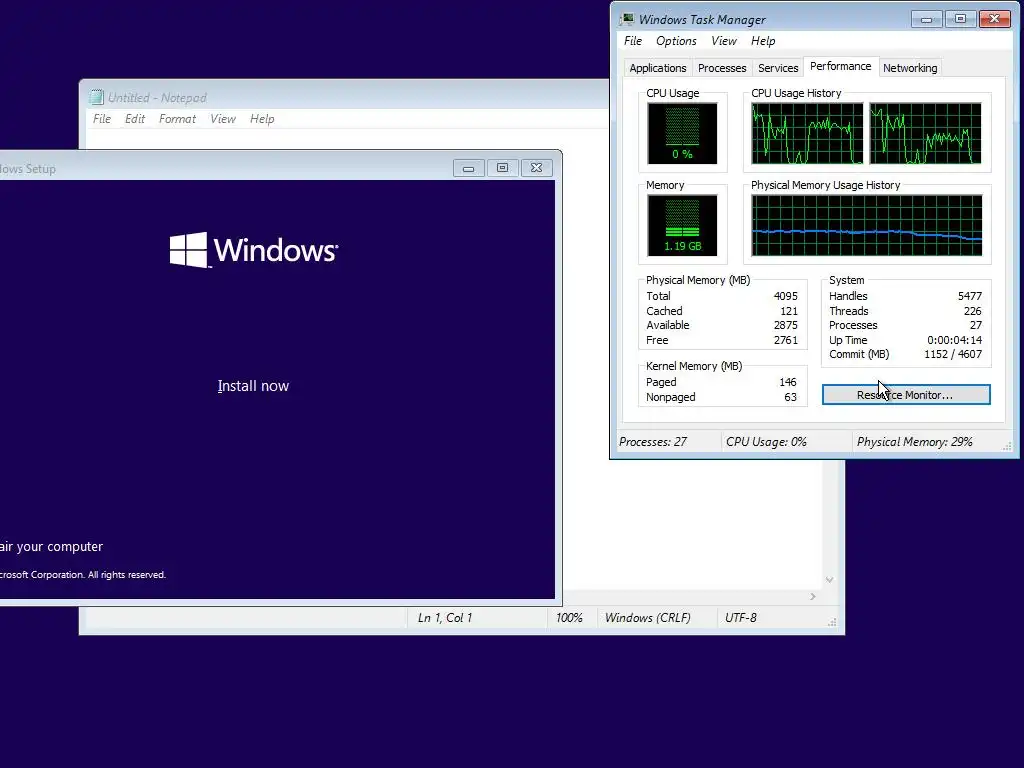Click the Notepad title bar icon
This screenshot has height=768, width=1024.
click(x=96, y=97)
